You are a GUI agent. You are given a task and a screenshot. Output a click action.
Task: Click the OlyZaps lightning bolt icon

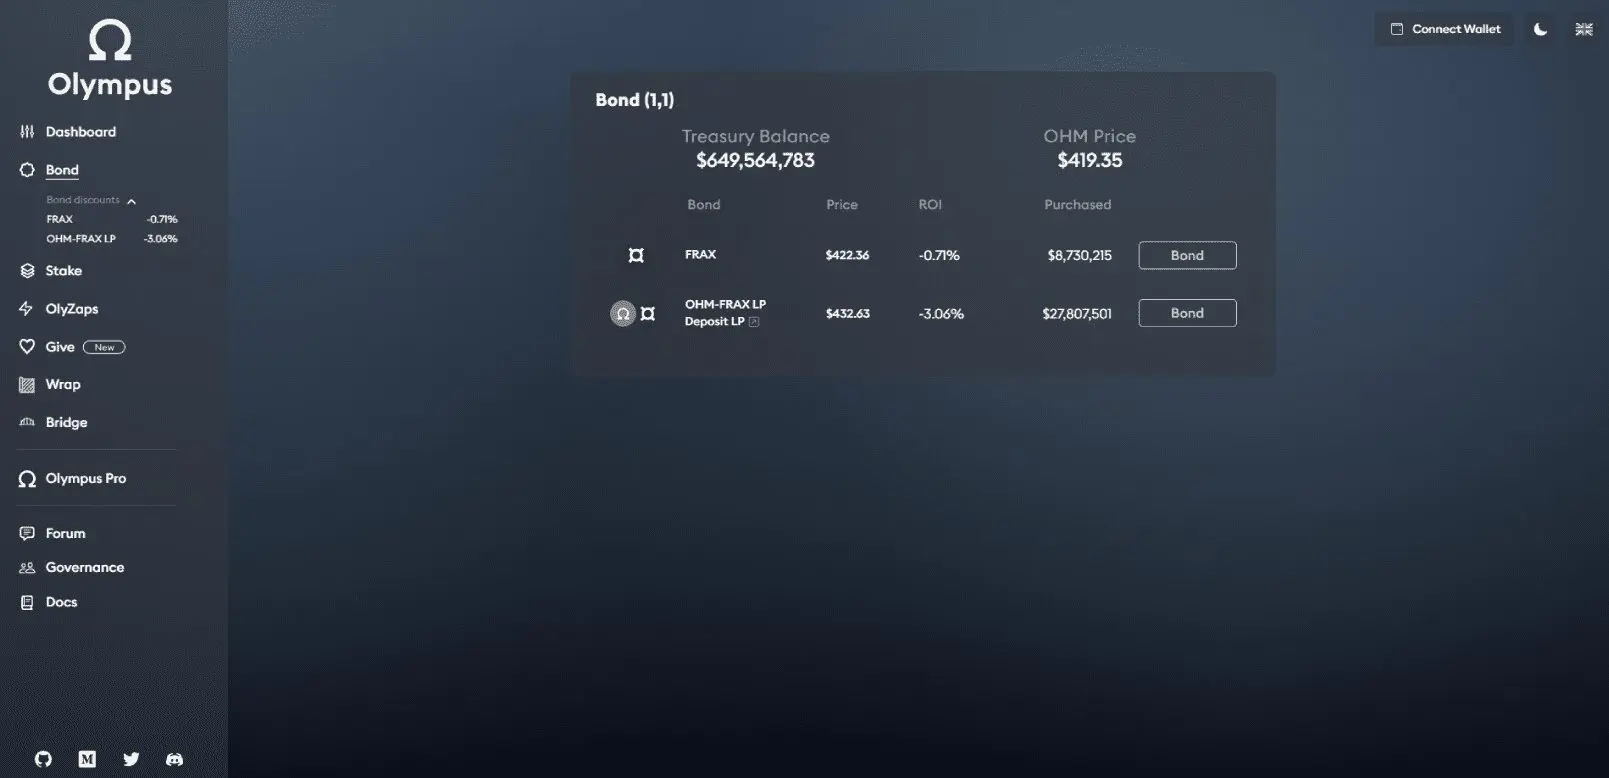click(27, 309)
